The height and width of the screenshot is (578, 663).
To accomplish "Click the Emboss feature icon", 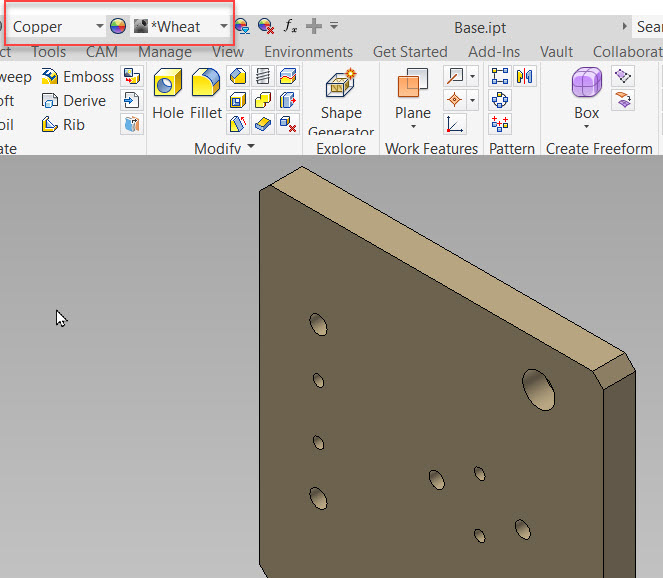I will 50,77.
